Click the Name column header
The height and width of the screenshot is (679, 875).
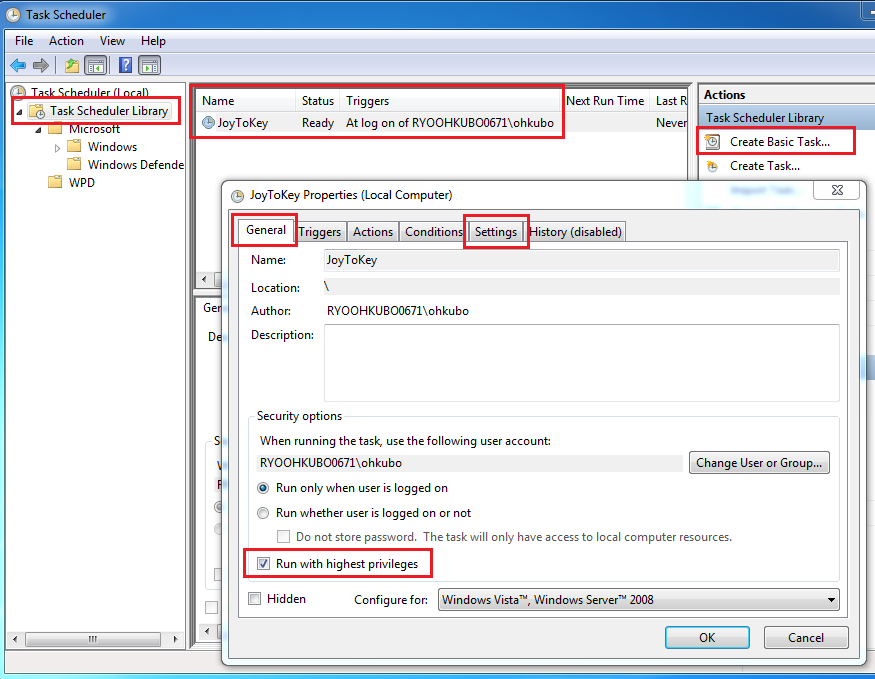(245, 101)
